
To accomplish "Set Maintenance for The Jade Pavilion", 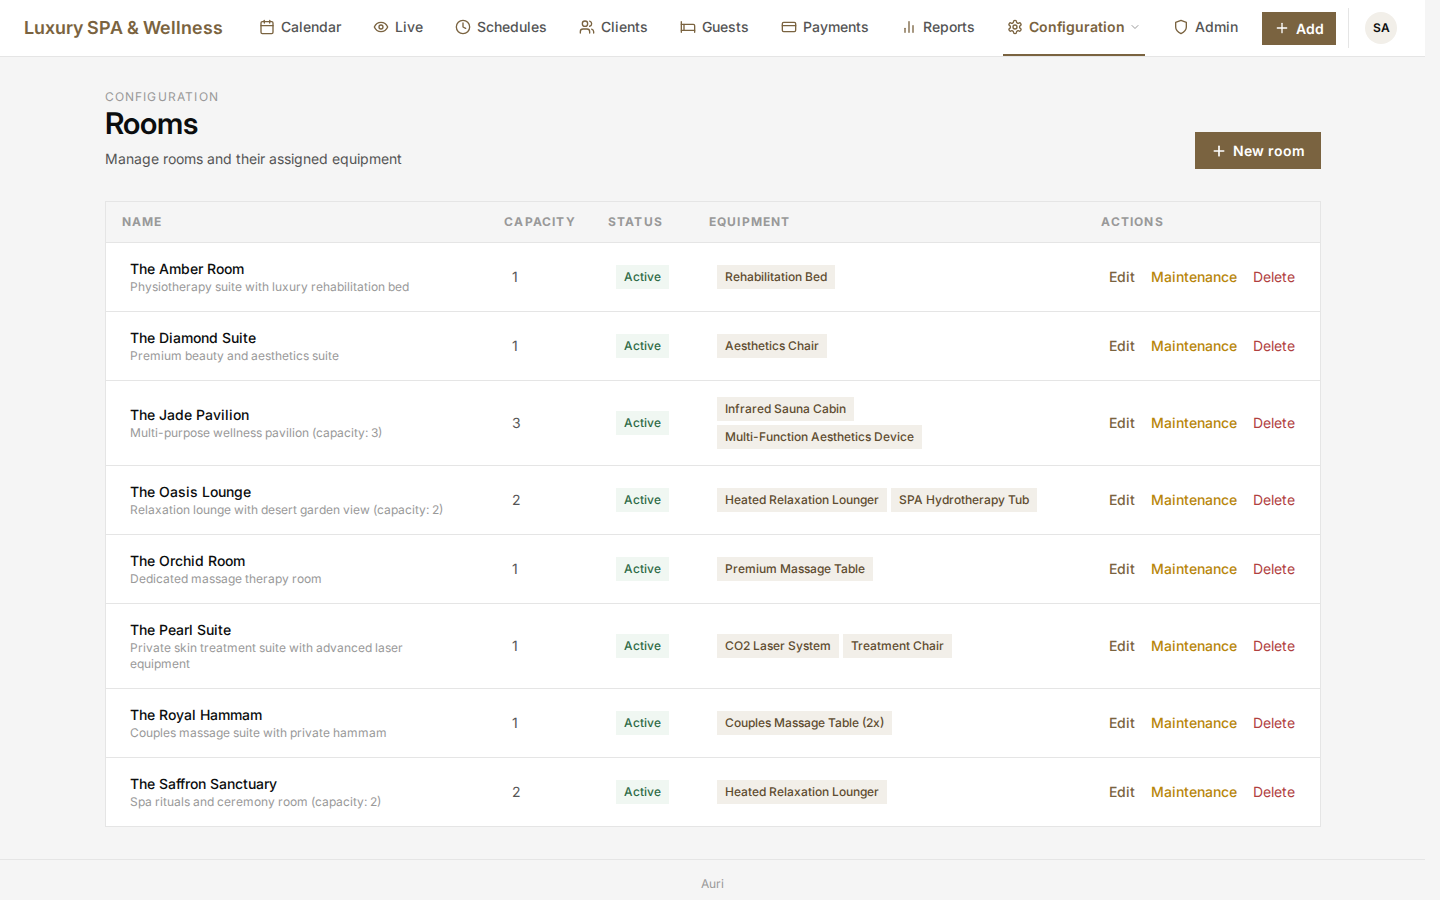I will 1193,423.
